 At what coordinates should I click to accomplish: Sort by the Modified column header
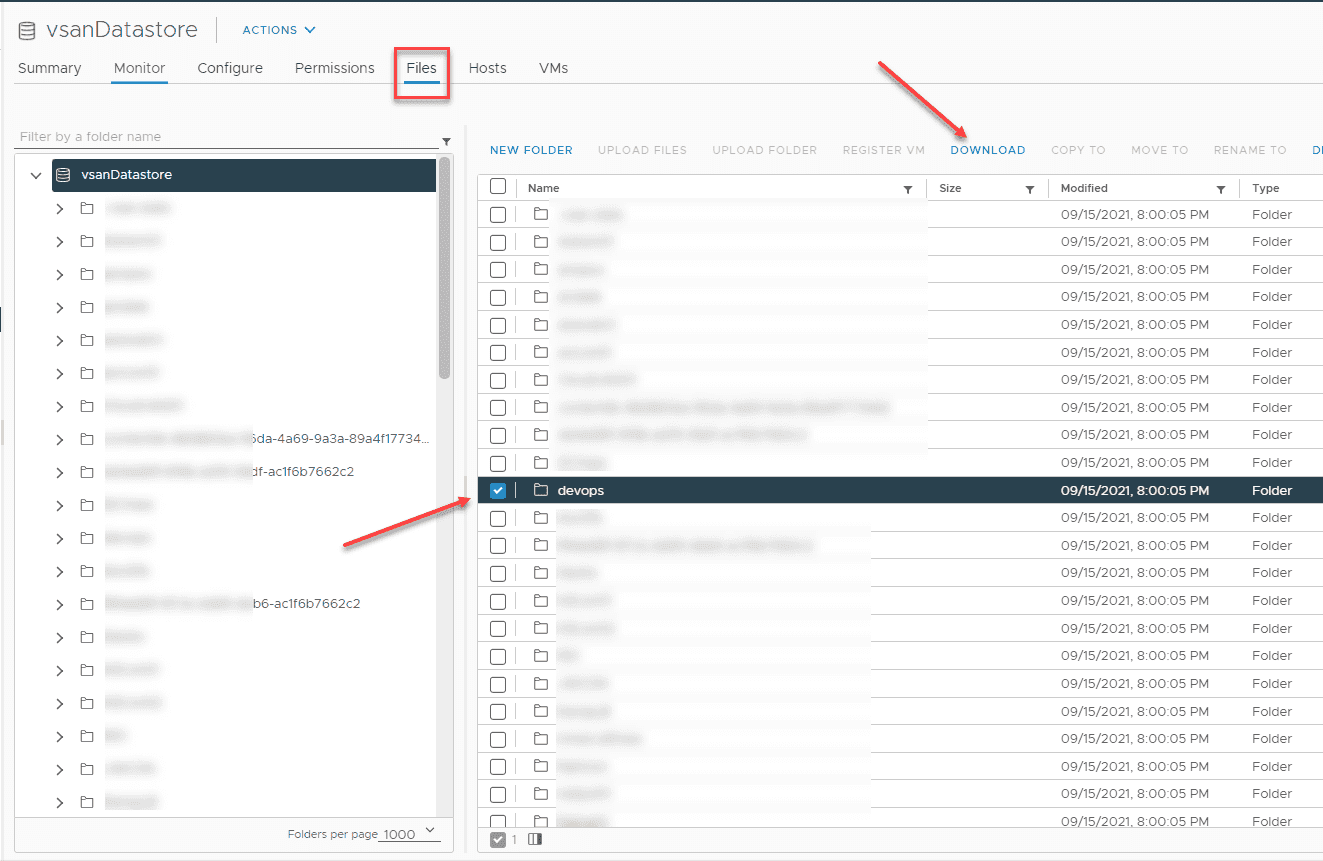(1084, 188)
